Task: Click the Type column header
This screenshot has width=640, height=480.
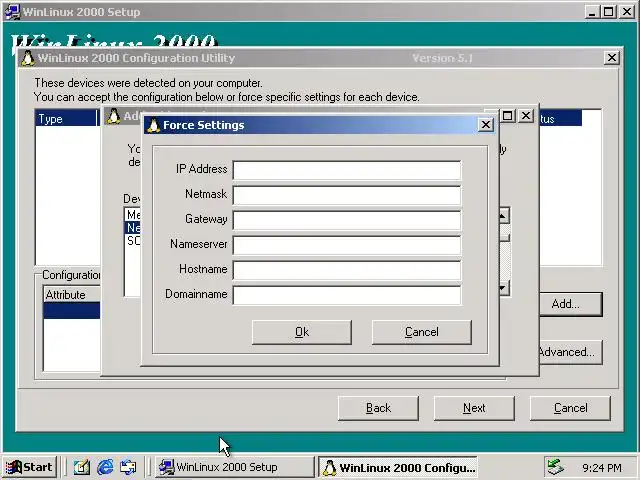Action: pos(67,119)
